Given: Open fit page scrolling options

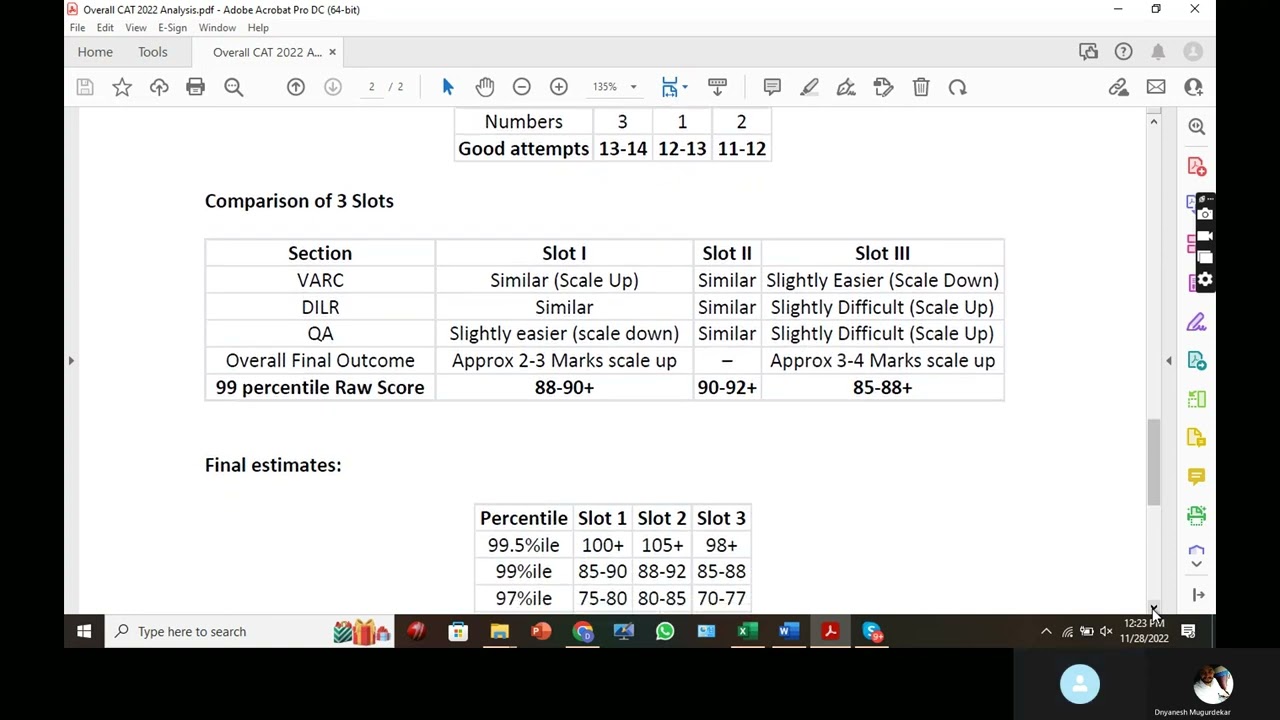Looking at the screenshot, I should click(674, 87).
